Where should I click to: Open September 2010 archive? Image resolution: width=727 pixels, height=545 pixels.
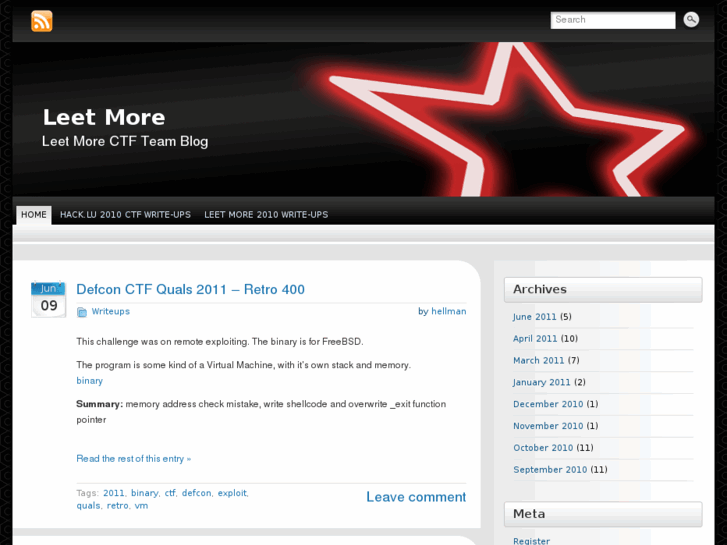point(549,469)
